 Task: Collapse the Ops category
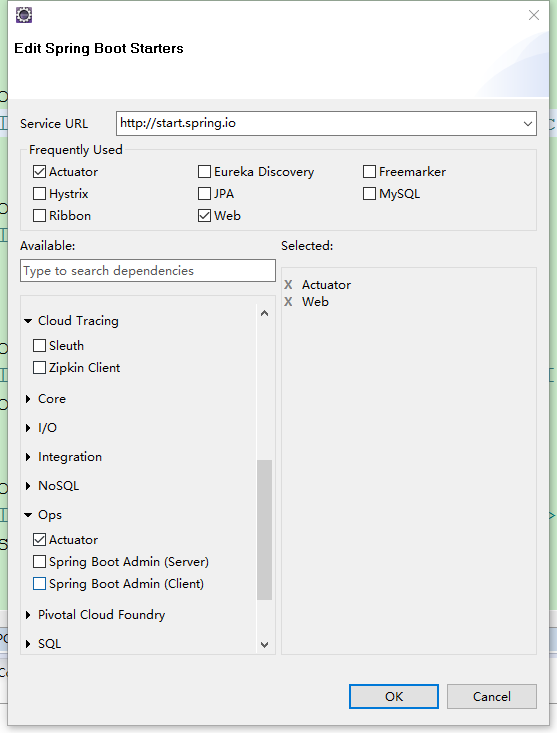[x=28, y=515]
